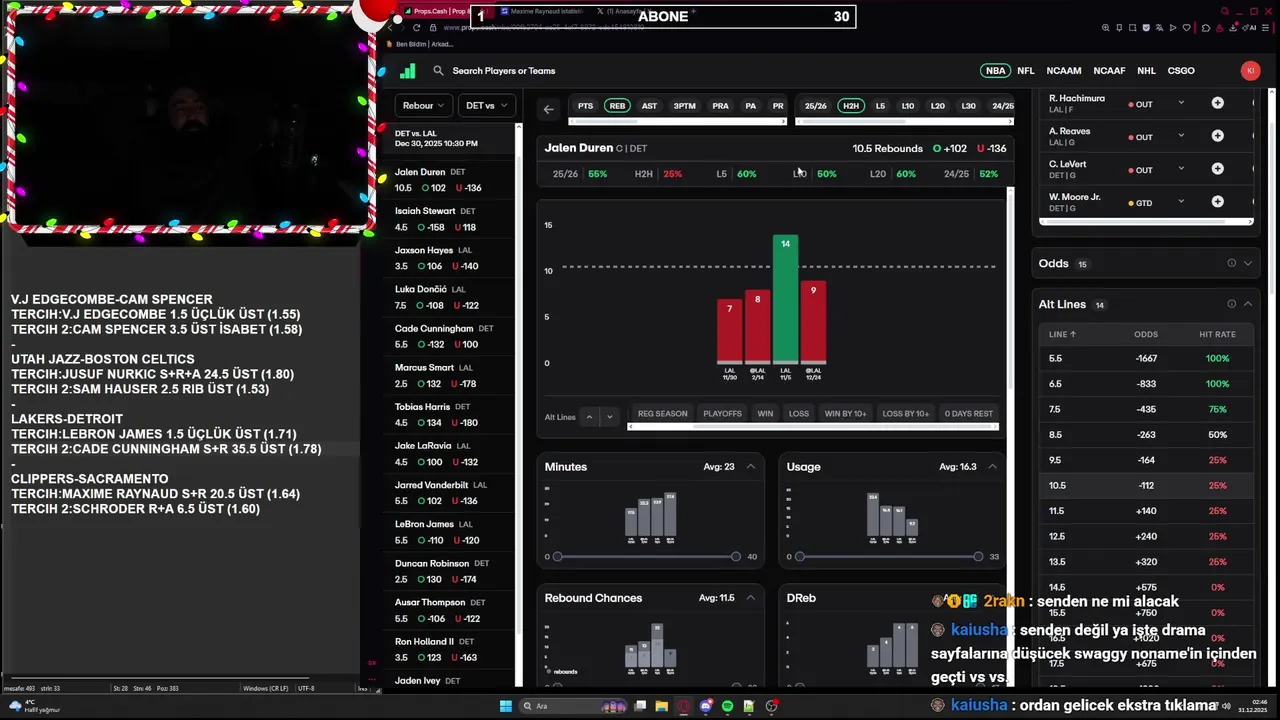This screenshot has height=720, width=1280.
Task: Collapse the Rebound Chances card
Action: (x=750, y=598)
